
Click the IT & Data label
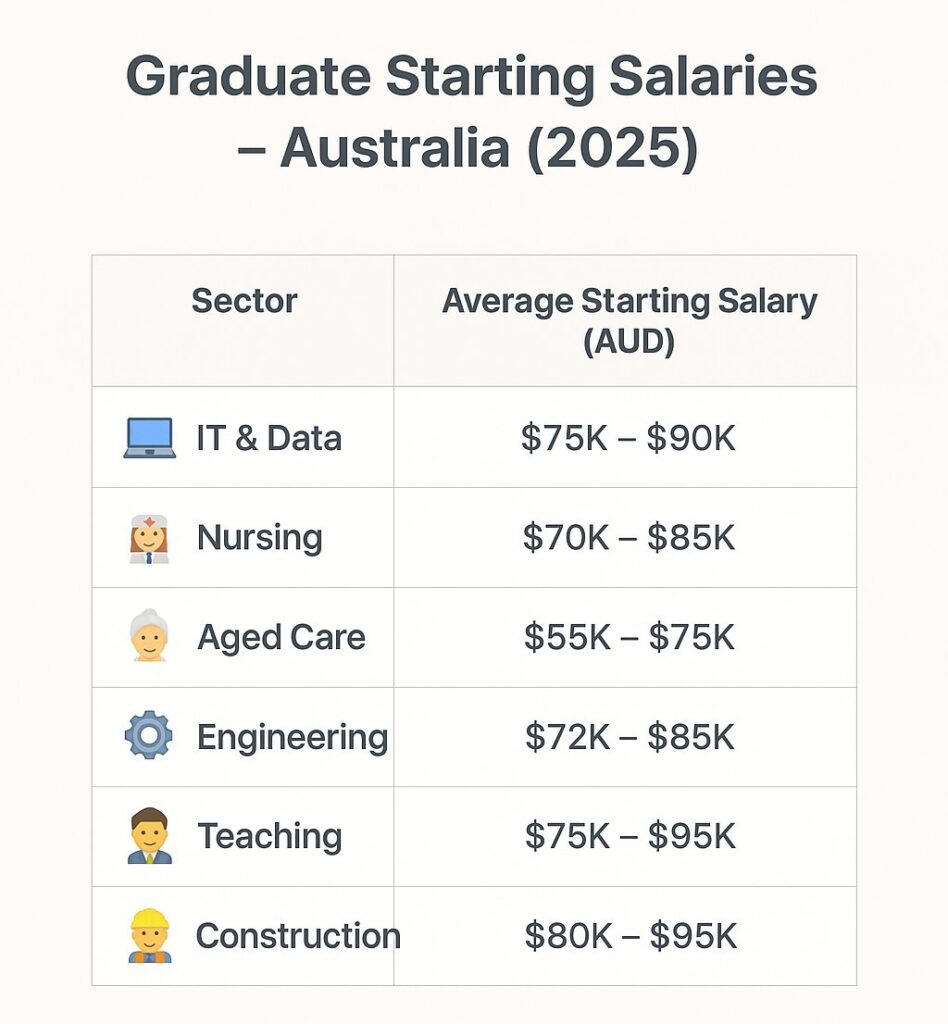coord(269,438)
